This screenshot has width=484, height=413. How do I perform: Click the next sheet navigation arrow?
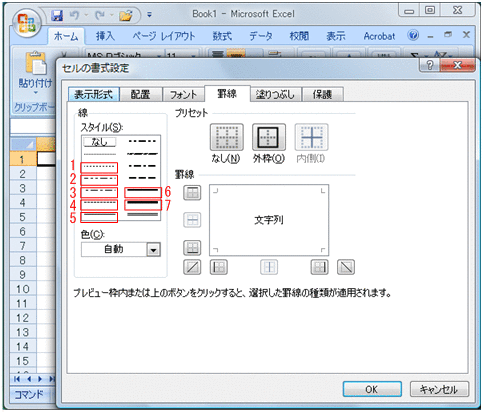click(40, 379)
